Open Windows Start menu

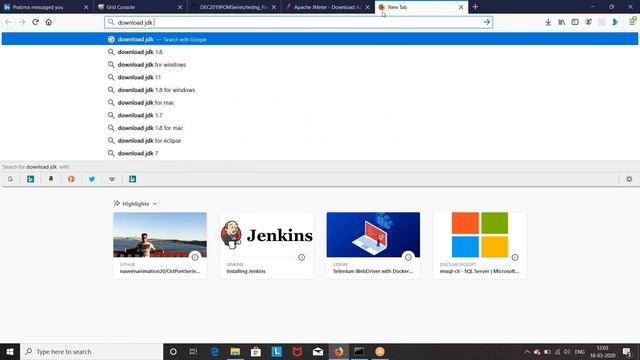point(10,351)
